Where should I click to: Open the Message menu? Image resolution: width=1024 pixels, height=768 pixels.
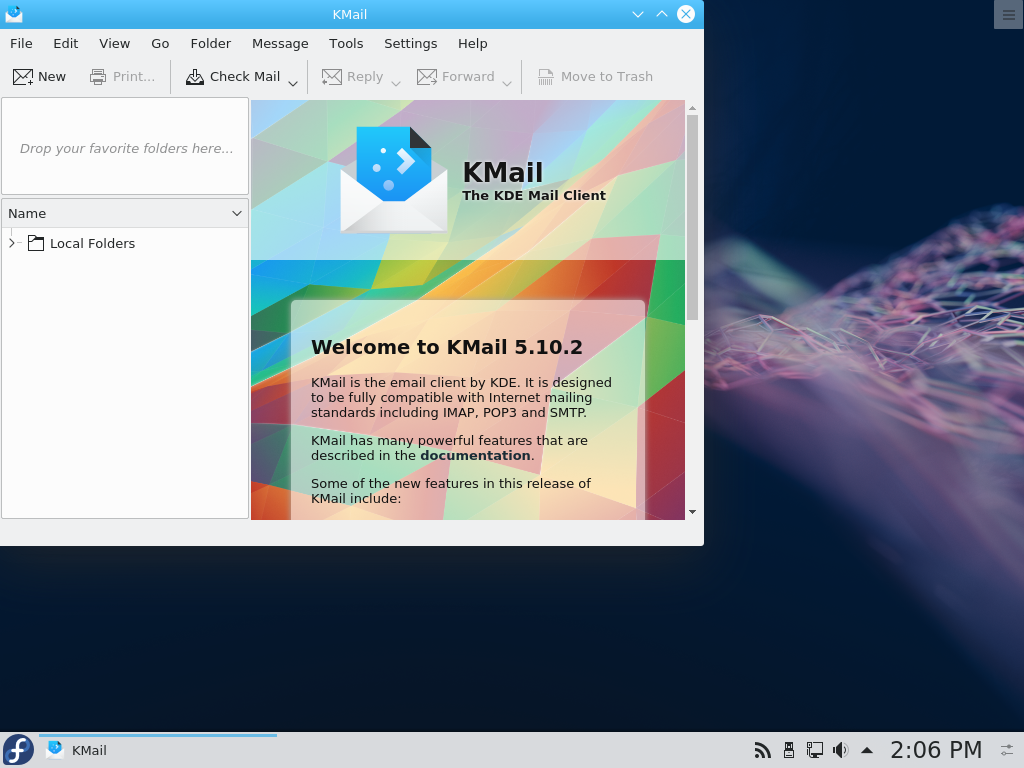(x=280, y=44)
